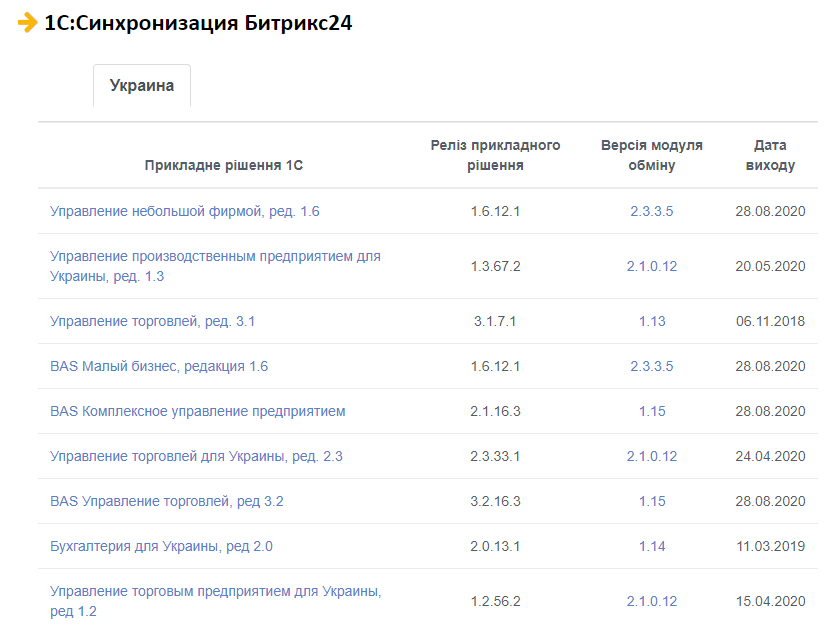The width and height of the screenshot is (831, 626).
Task: Open the Управление небольшой фирмой, ред. 1.6 link
Action: pos(184,211)
